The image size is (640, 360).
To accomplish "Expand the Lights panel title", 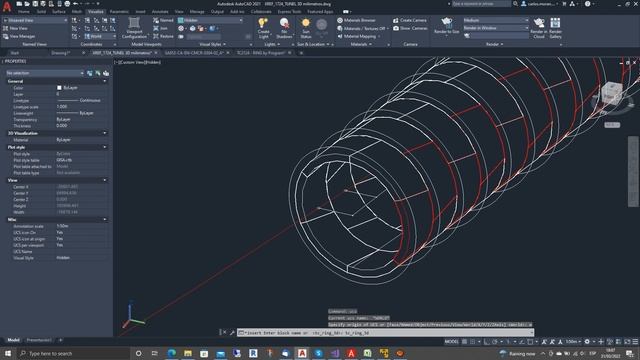I will pyautogui.click(x=272, y=44).
